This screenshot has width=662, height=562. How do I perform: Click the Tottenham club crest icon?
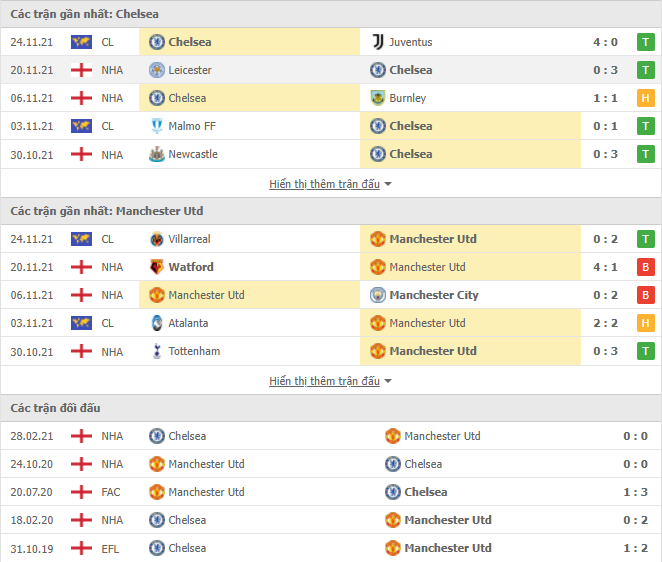[157, 351]
